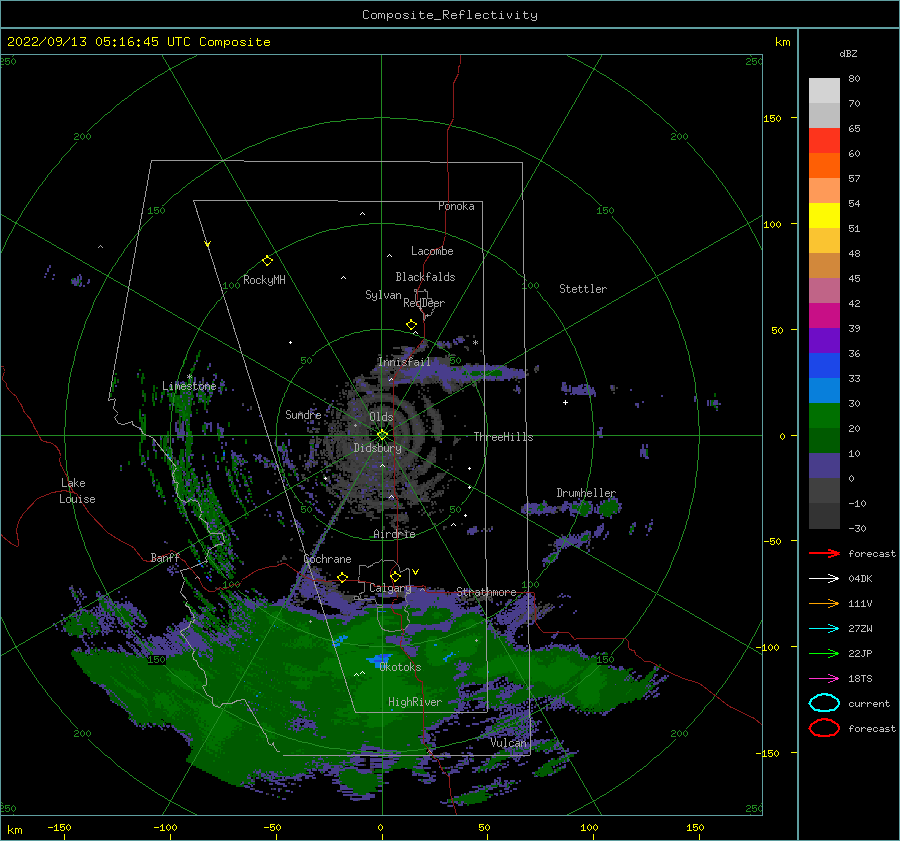
Task: Click the ThreeHills town label
Action: [503, 437]
